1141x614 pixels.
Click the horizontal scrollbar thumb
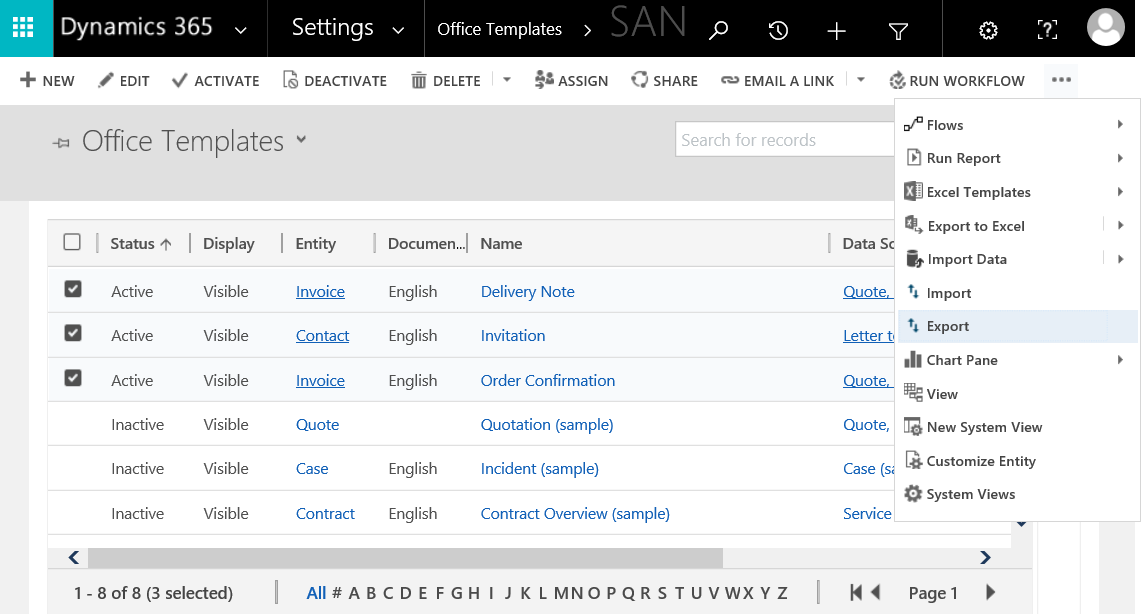click(x=405, y=557)
